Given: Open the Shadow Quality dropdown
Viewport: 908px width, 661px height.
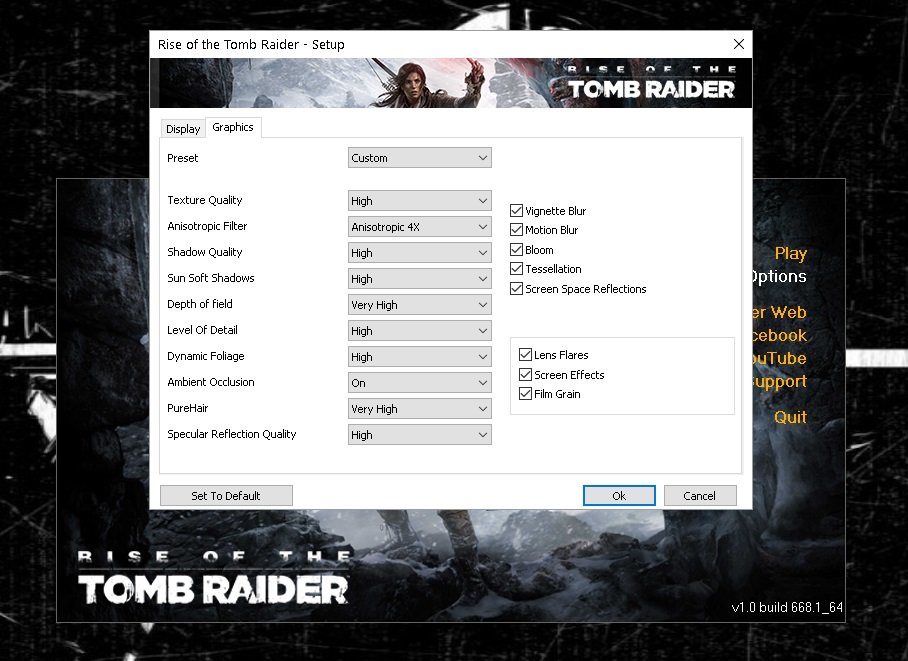Looking at the screenshot, I should [x=420, y=253].
